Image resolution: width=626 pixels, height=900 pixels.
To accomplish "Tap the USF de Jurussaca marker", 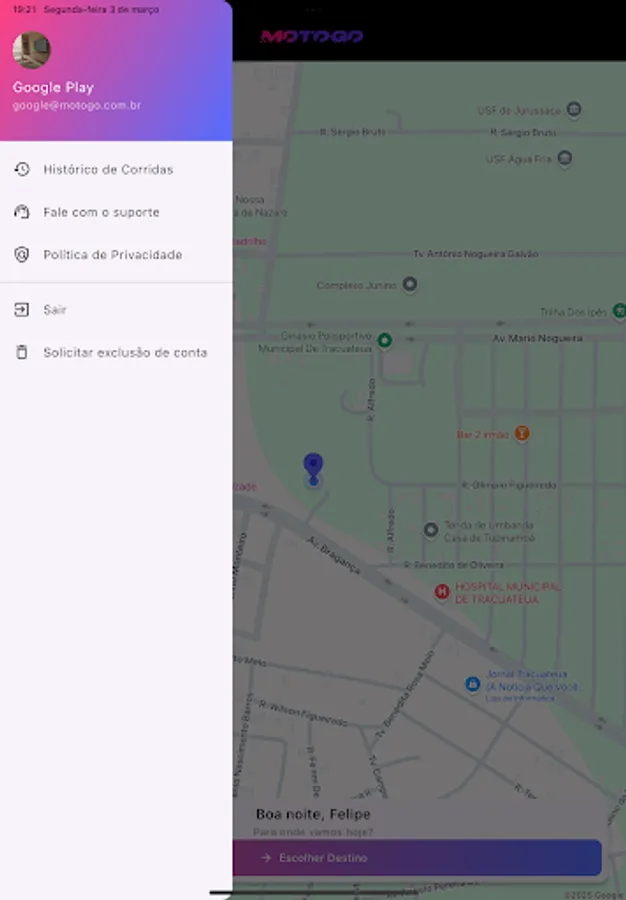I will click(574, 109).
